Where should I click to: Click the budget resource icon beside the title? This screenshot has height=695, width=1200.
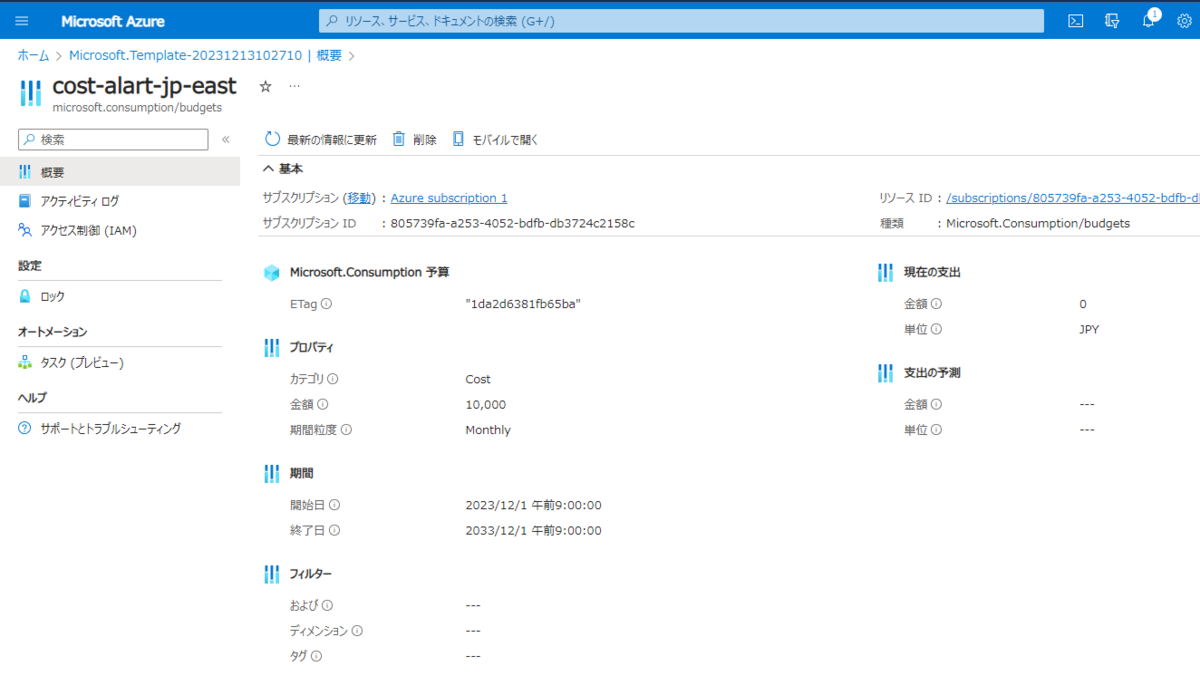[x=31, y=93]
